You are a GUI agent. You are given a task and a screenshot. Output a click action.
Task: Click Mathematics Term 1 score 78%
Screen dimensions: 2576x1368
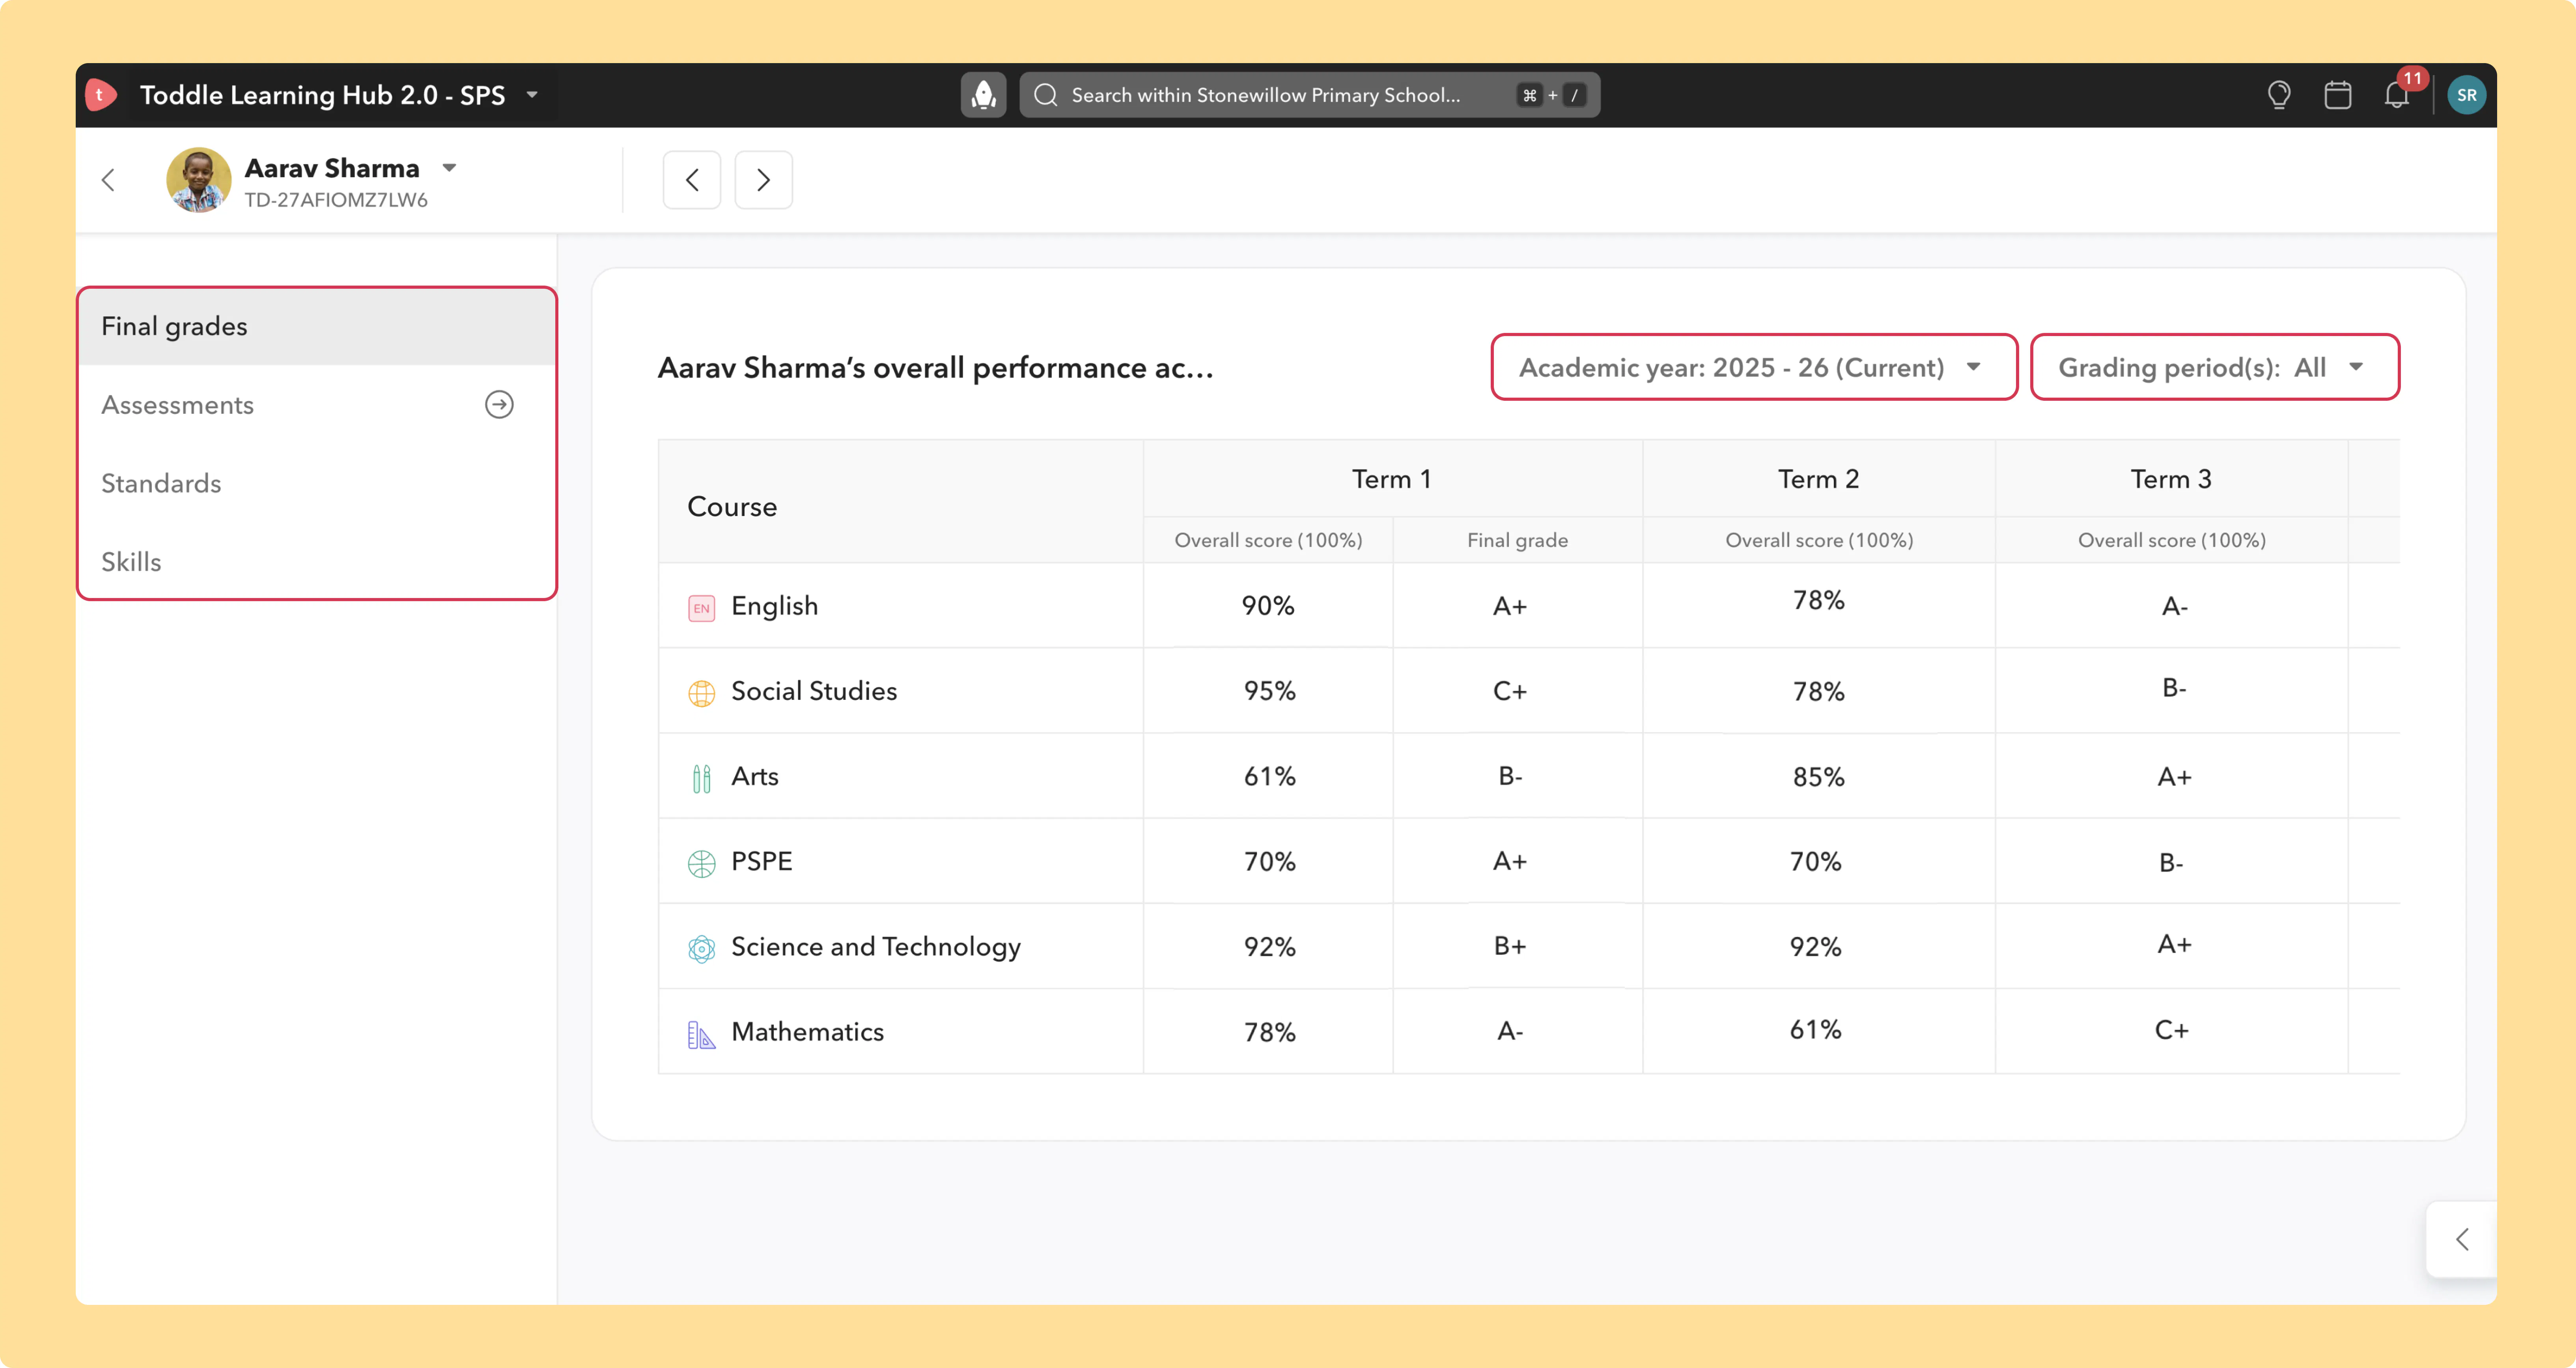(1269, 1032)
